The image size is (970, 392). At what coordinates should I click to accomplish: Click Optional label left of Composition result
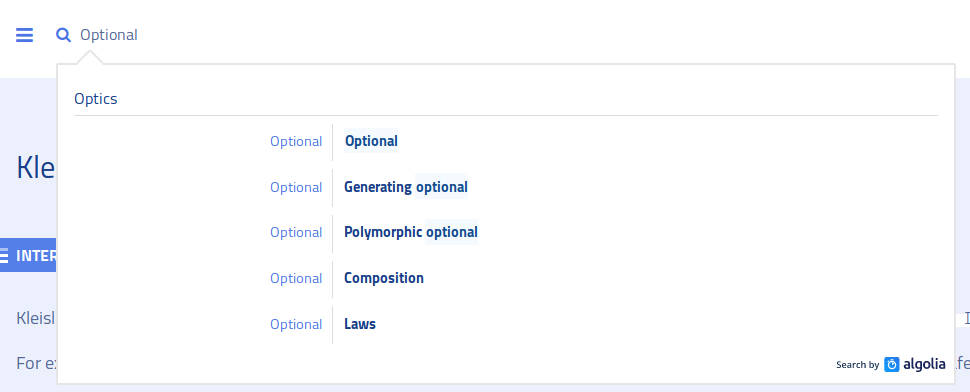(x=296, y=278)
